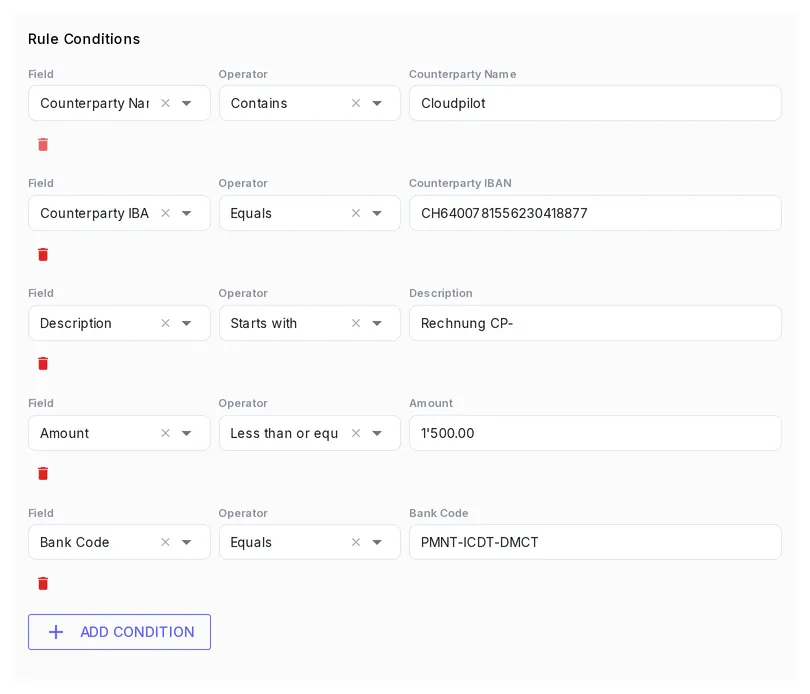The height and width of the screenshot is (694, 810).
Task: Focus the Cloudpilot counterparty name input
Action: (x=595, y=103)
